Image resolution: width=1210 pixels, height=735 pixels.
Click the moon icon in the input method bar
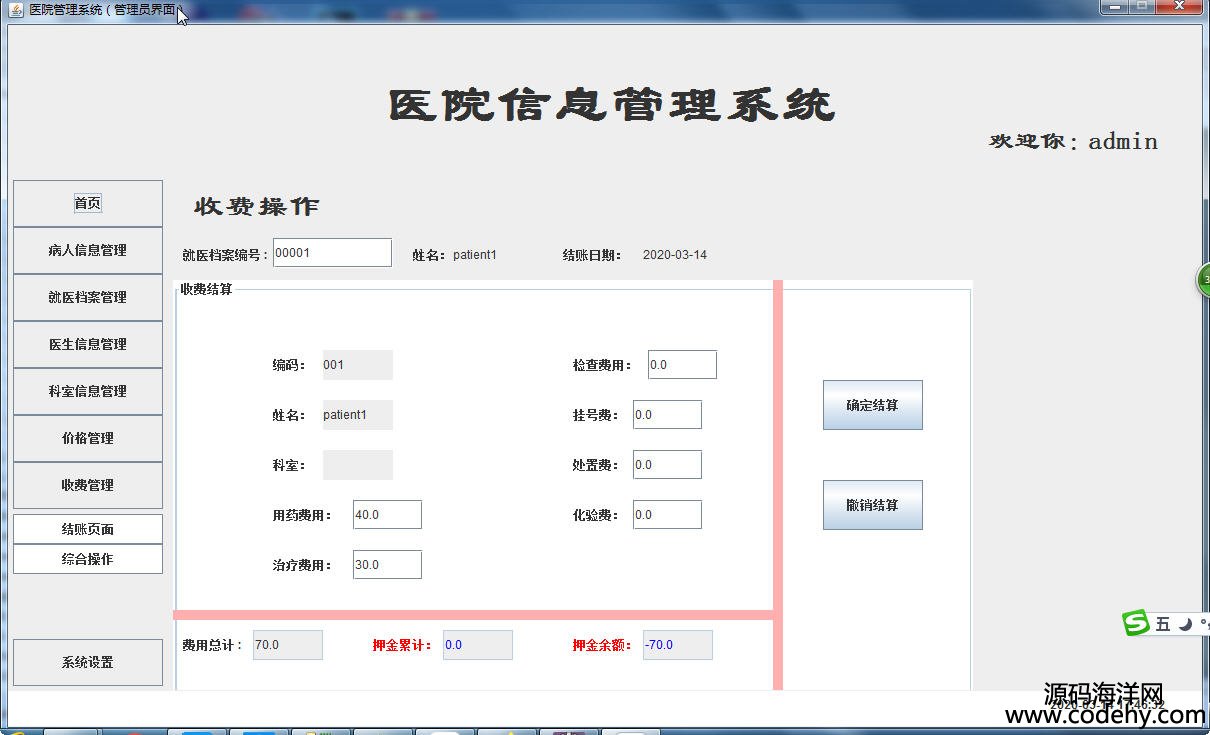coord(1185,624)
